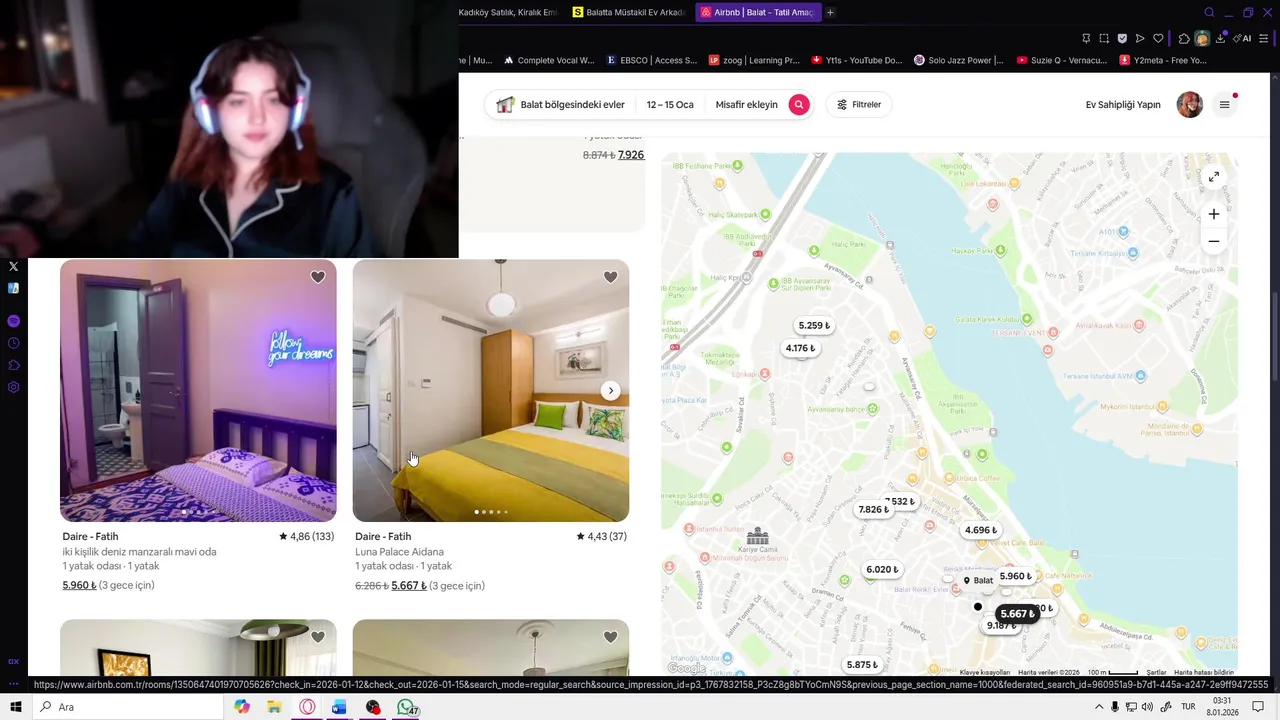Select the highlighted 5.667 ₺ map marker
Image resolution: width=1280 pixels, height=720 pixels.
1017,613
